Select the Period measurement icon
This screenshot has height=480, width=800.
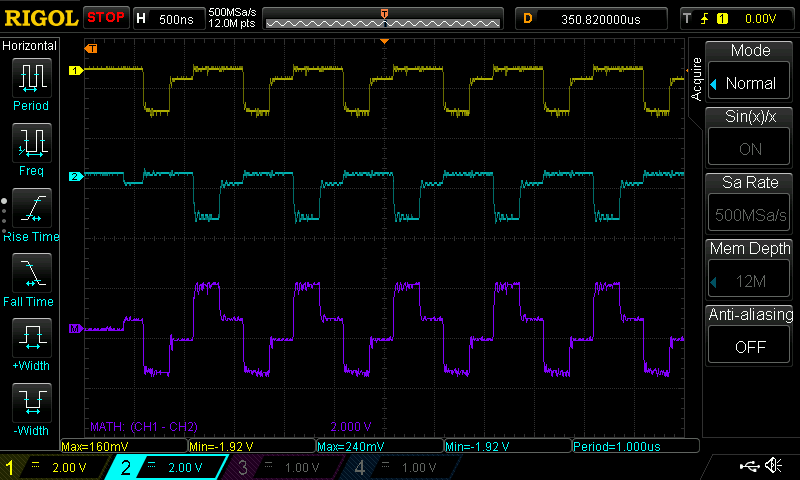31,79
